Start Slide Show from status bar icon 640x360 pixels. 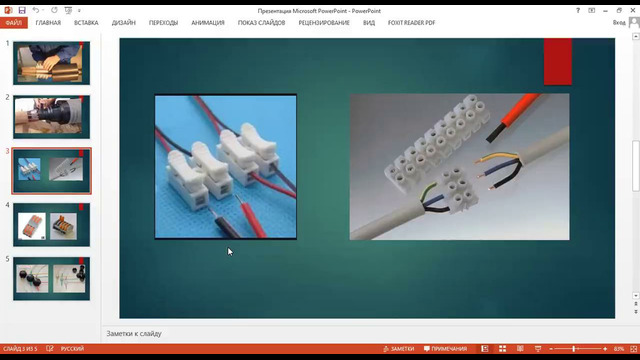coord(538,349)
